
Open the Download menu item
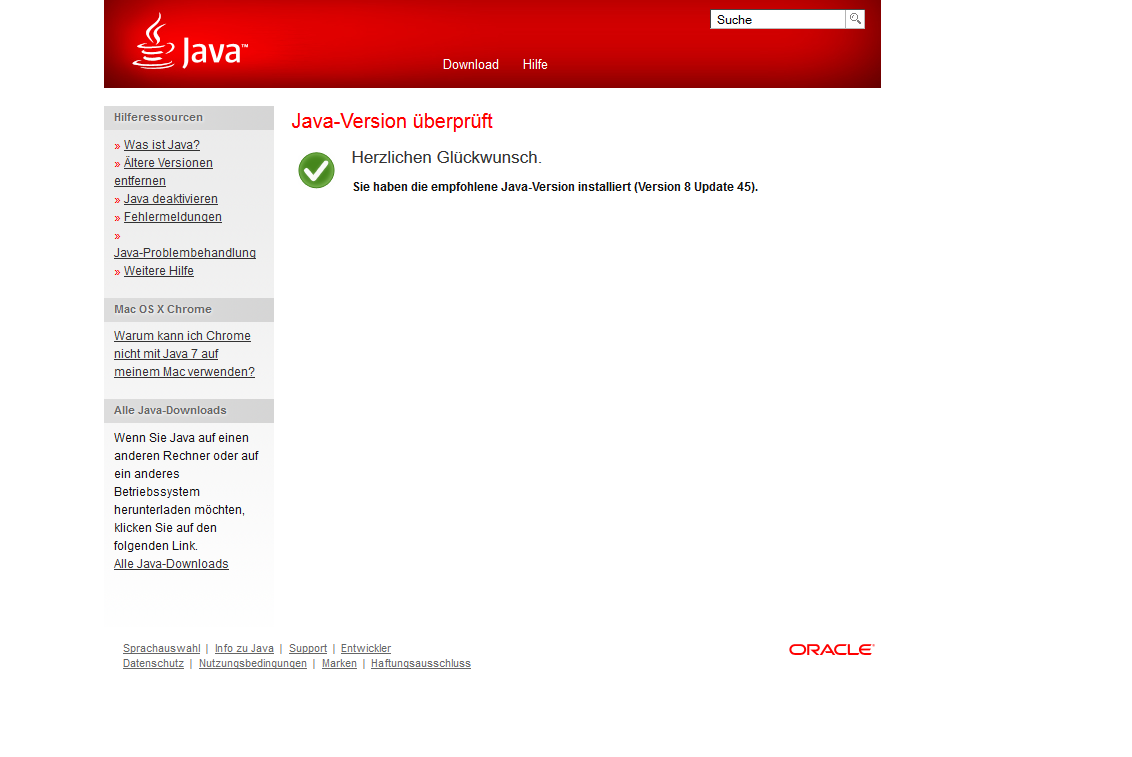471,64
